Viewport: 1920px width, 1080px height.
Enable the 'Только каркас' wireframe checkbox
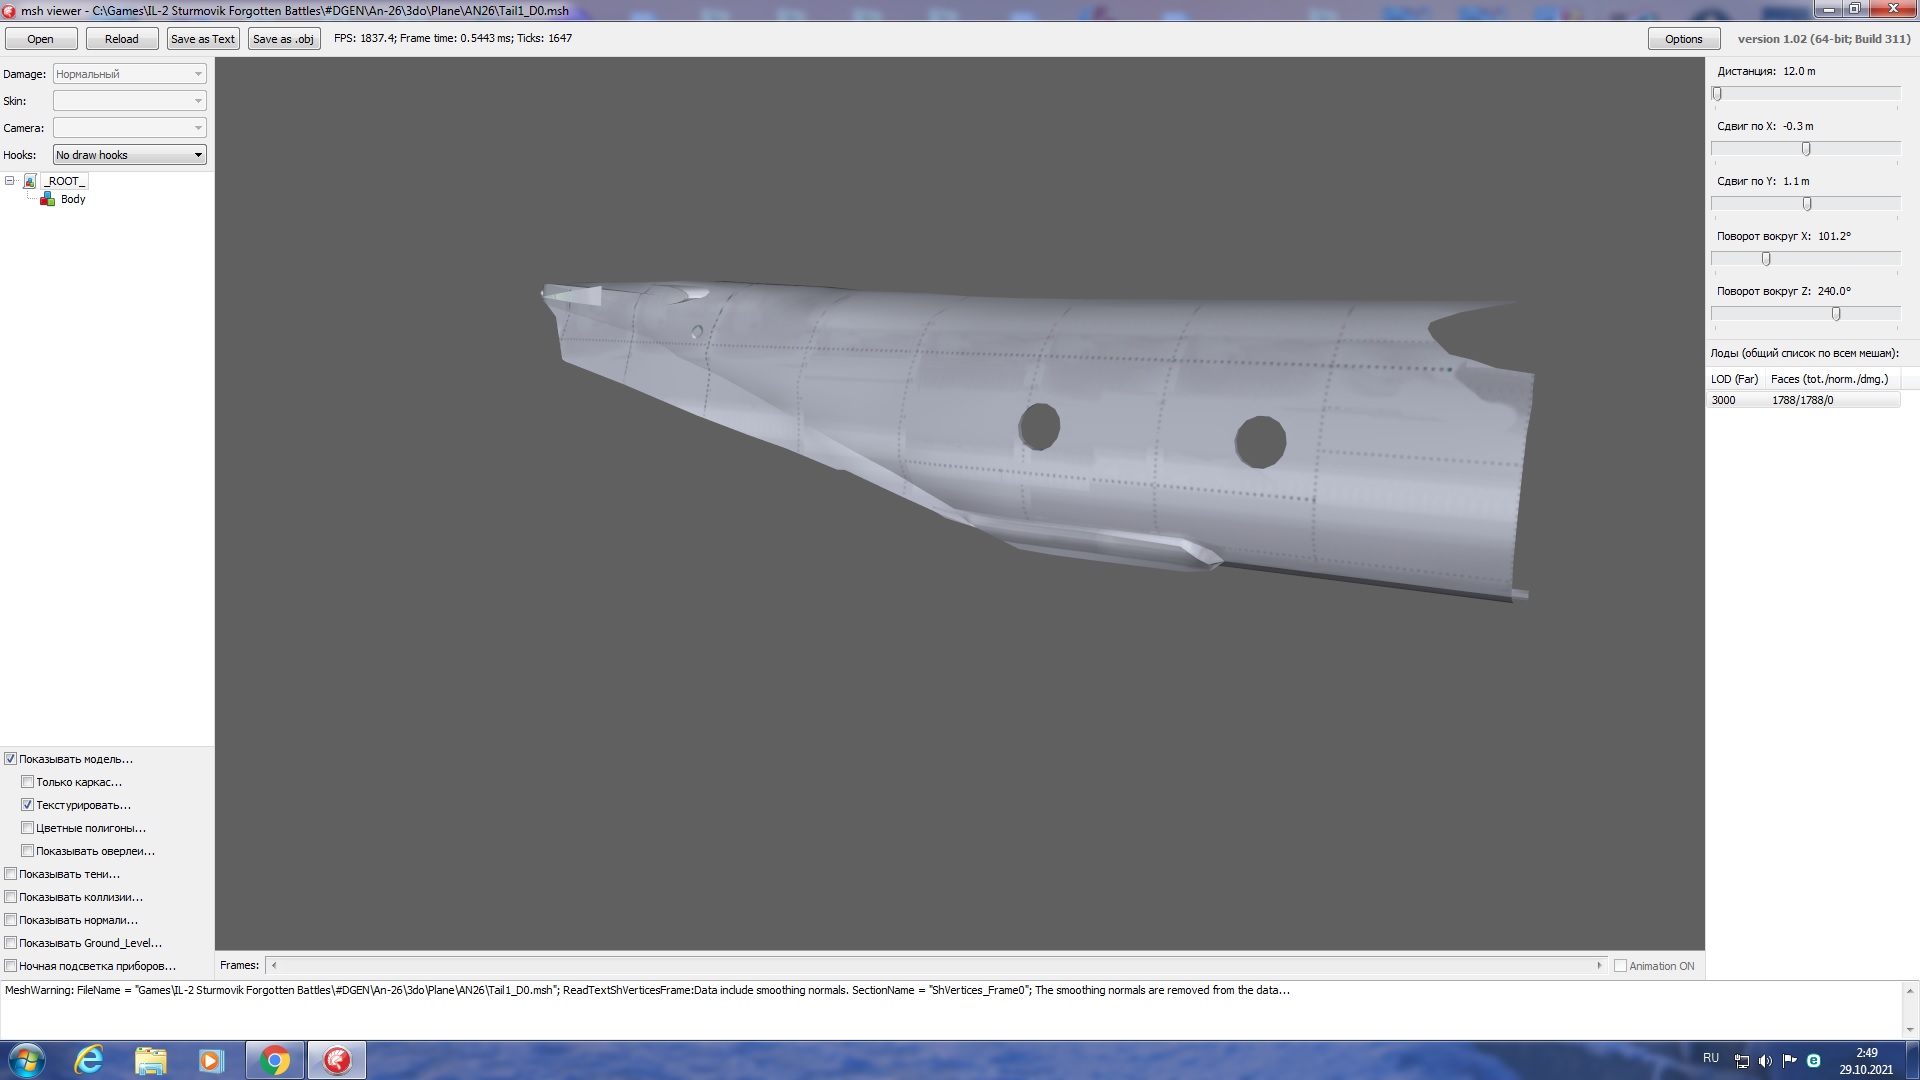coord(28,782)
